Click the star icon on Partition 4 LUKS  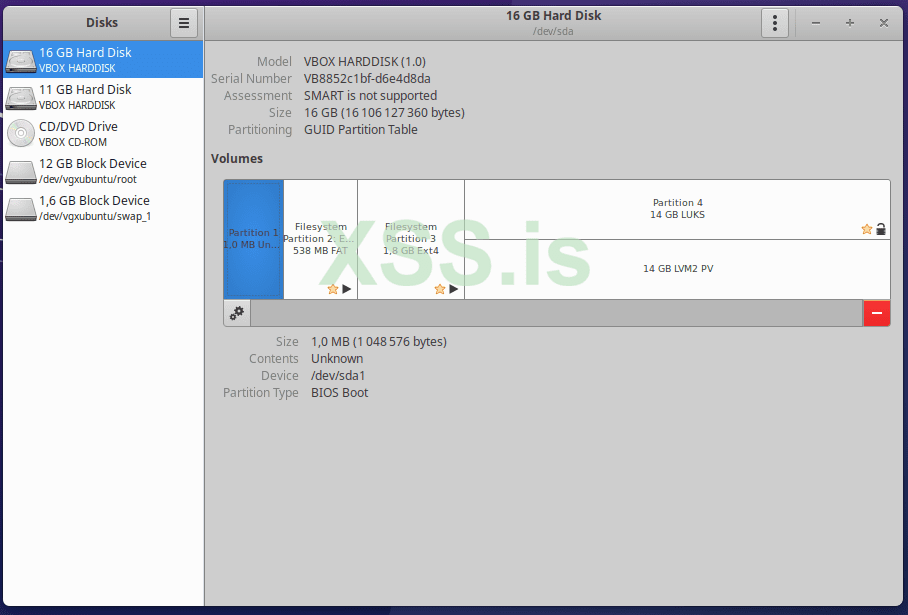click(866, 229)
